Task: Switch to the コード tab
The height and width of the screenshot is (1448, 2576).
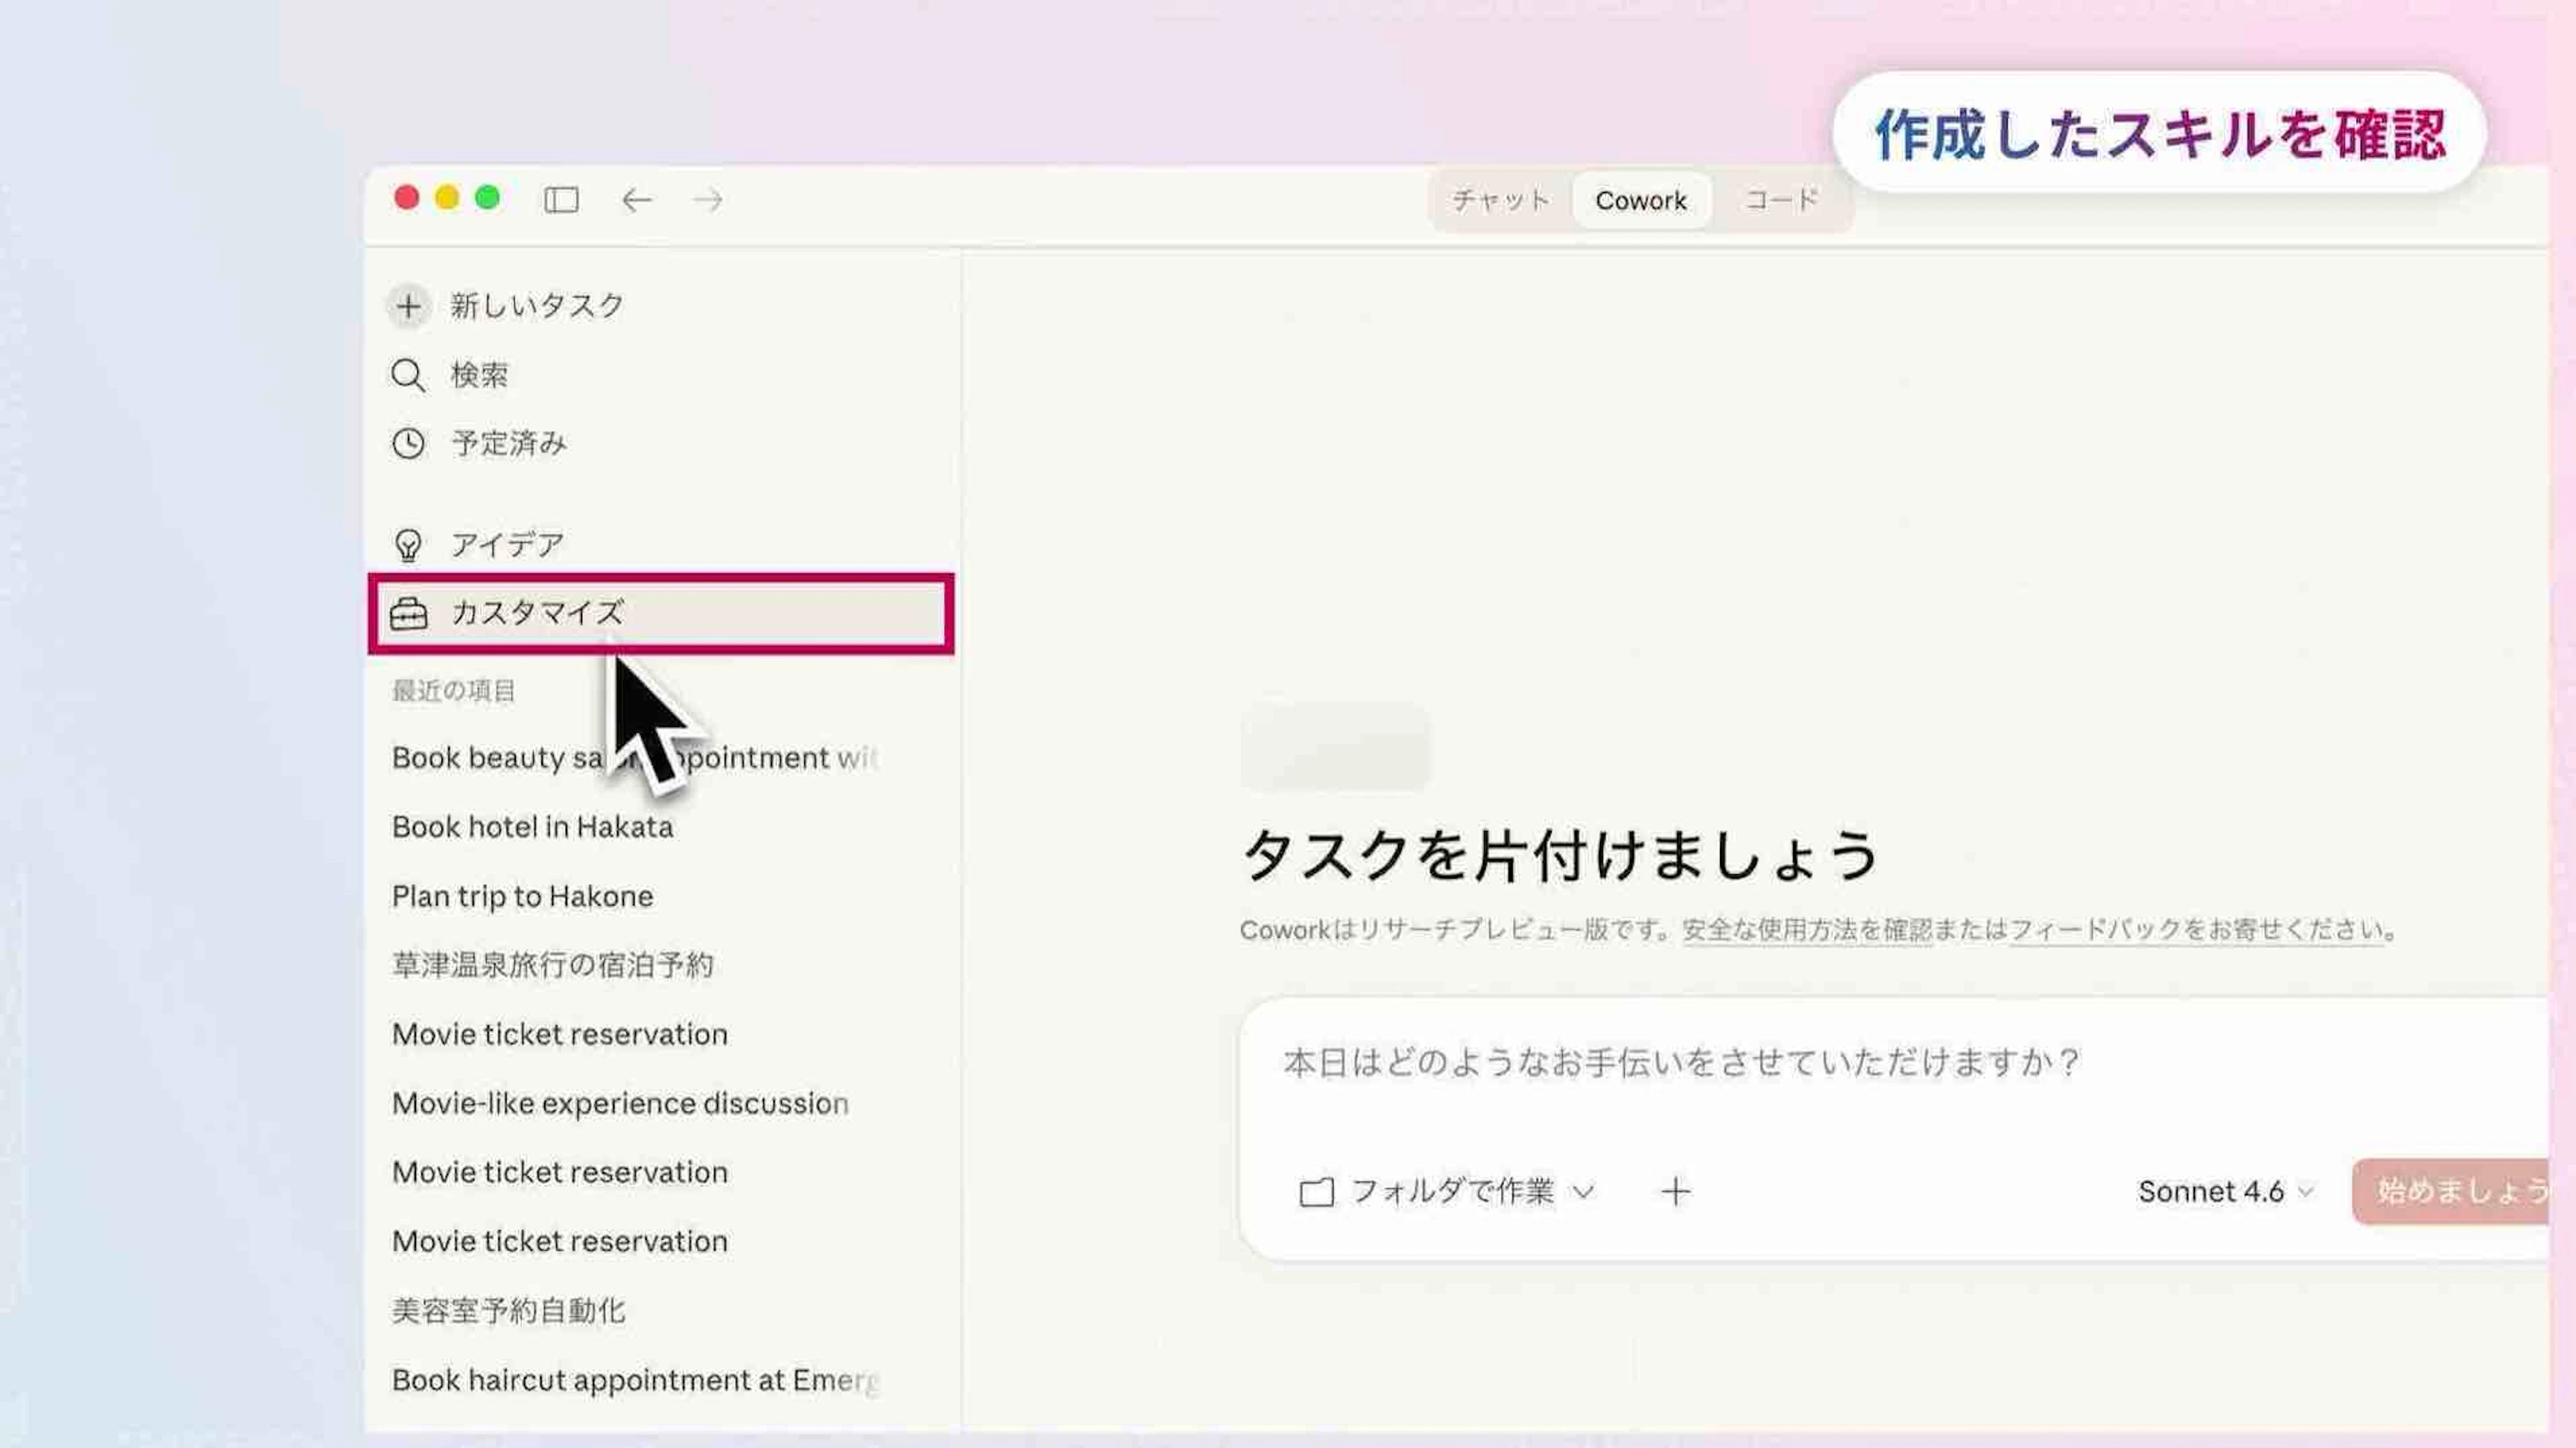Action: 1781,200
